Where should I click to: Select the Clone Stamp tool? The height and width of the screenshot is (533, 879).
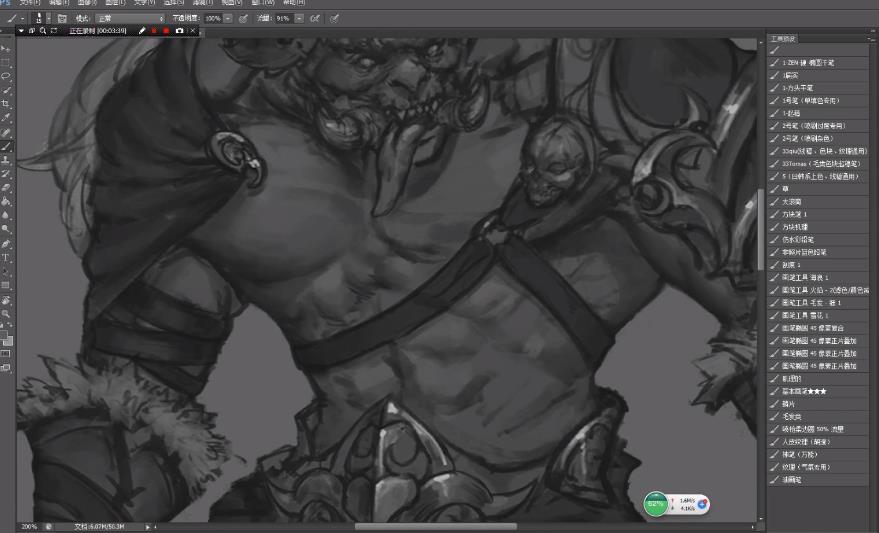click(6, 160)
